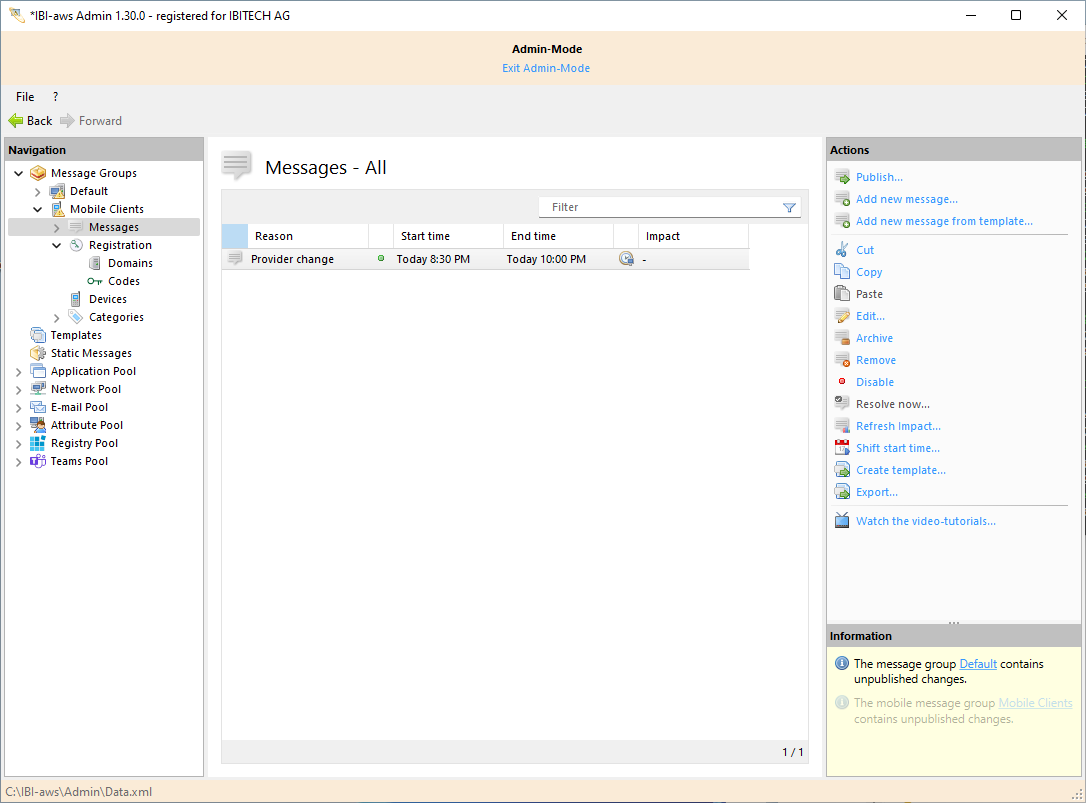Collapse the Message Groups tree node
Screen dimensions: 1086x803
(18, 172)
